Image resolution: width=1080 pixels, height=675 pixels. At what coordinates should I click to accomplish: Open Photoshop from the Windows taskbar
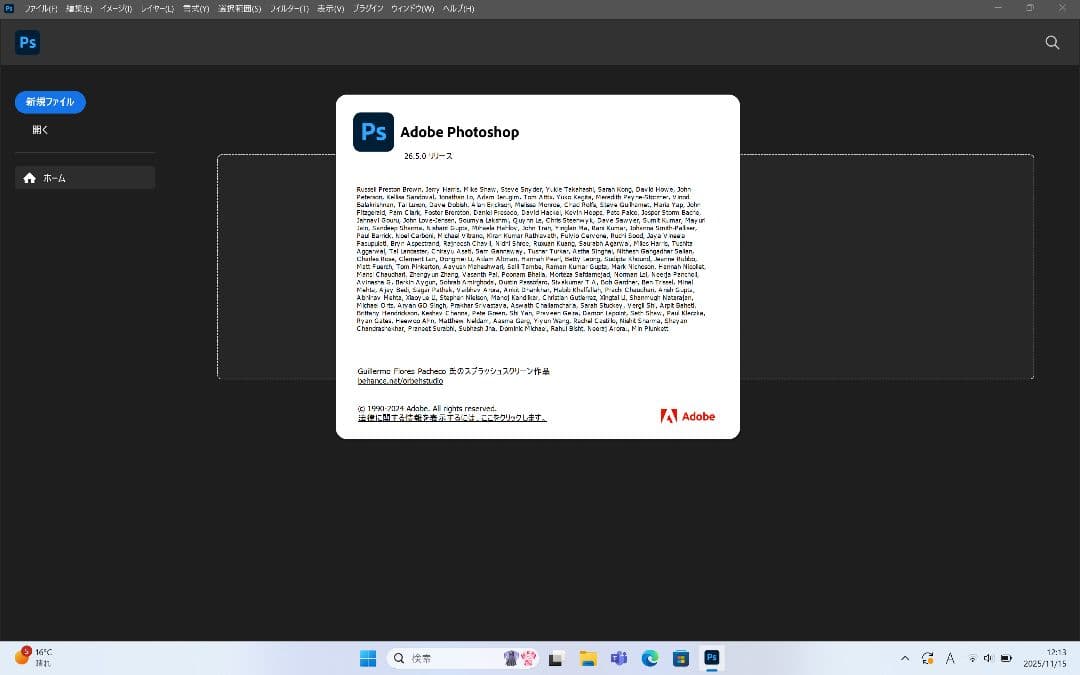[x=712, y=658]
